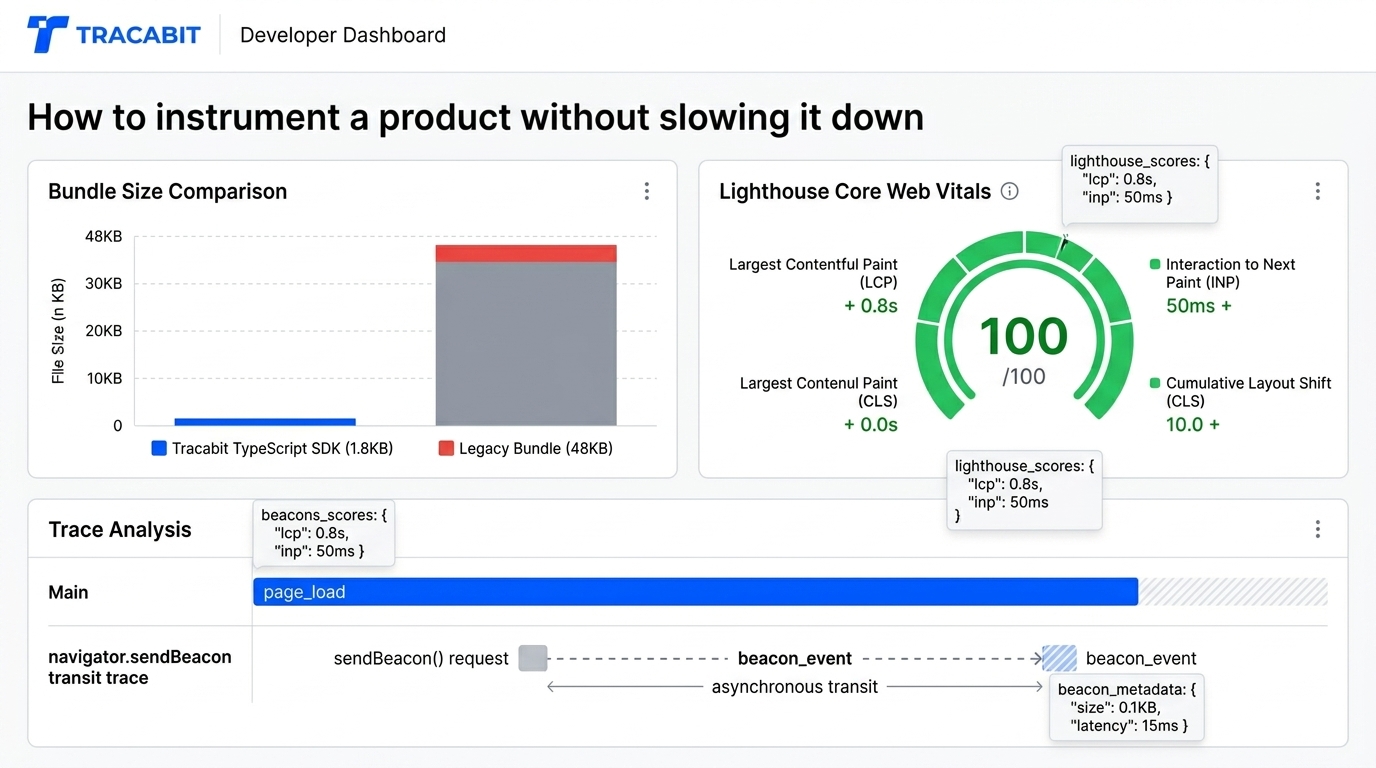Click red Legacy Bundle legend swatch

[x=446, y=448]
